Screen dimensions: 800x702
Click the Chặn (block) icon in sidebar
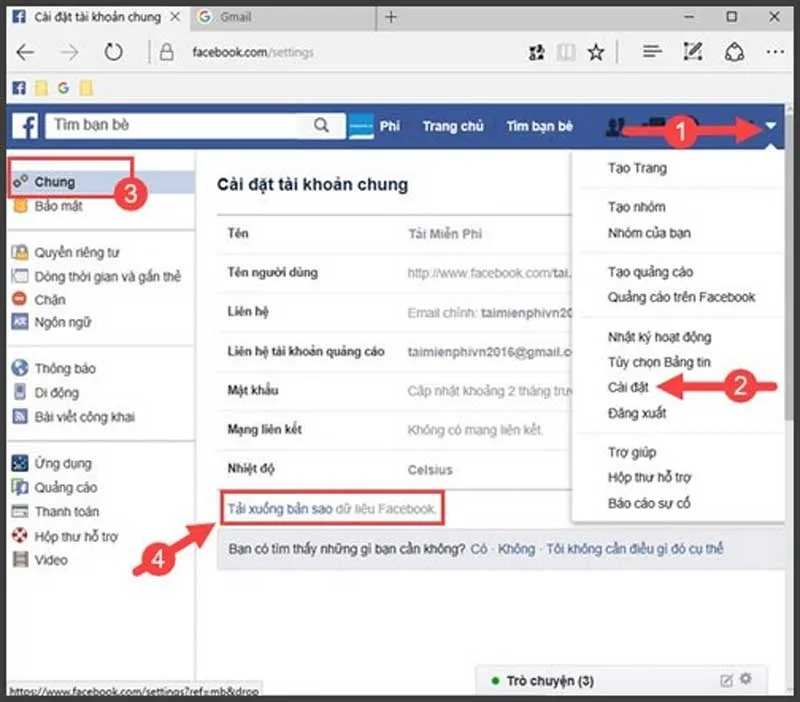(20, 299)
